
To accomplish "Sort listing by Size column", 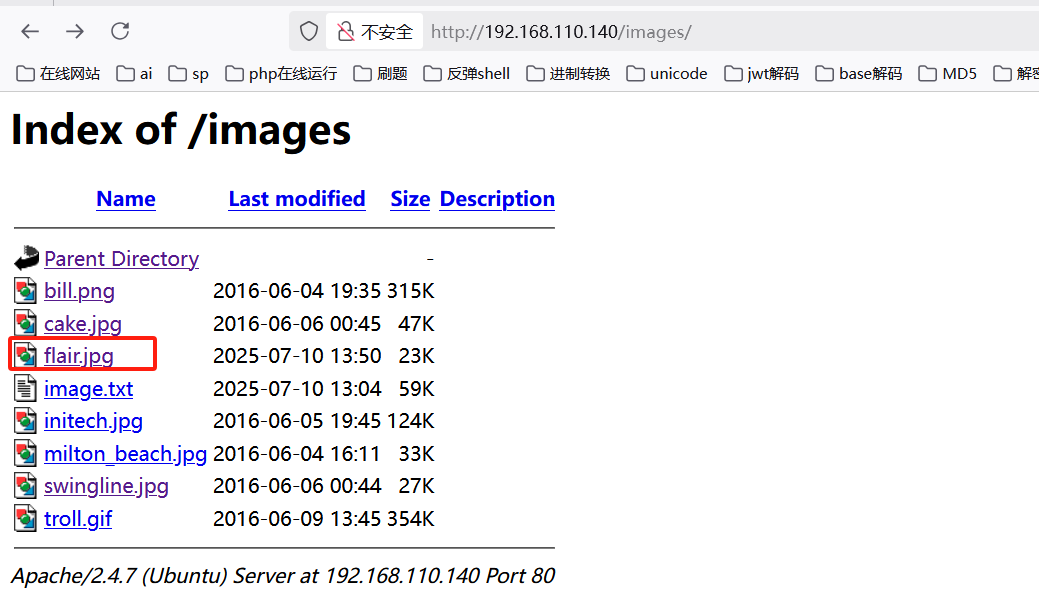I will [x=410, y=199].
